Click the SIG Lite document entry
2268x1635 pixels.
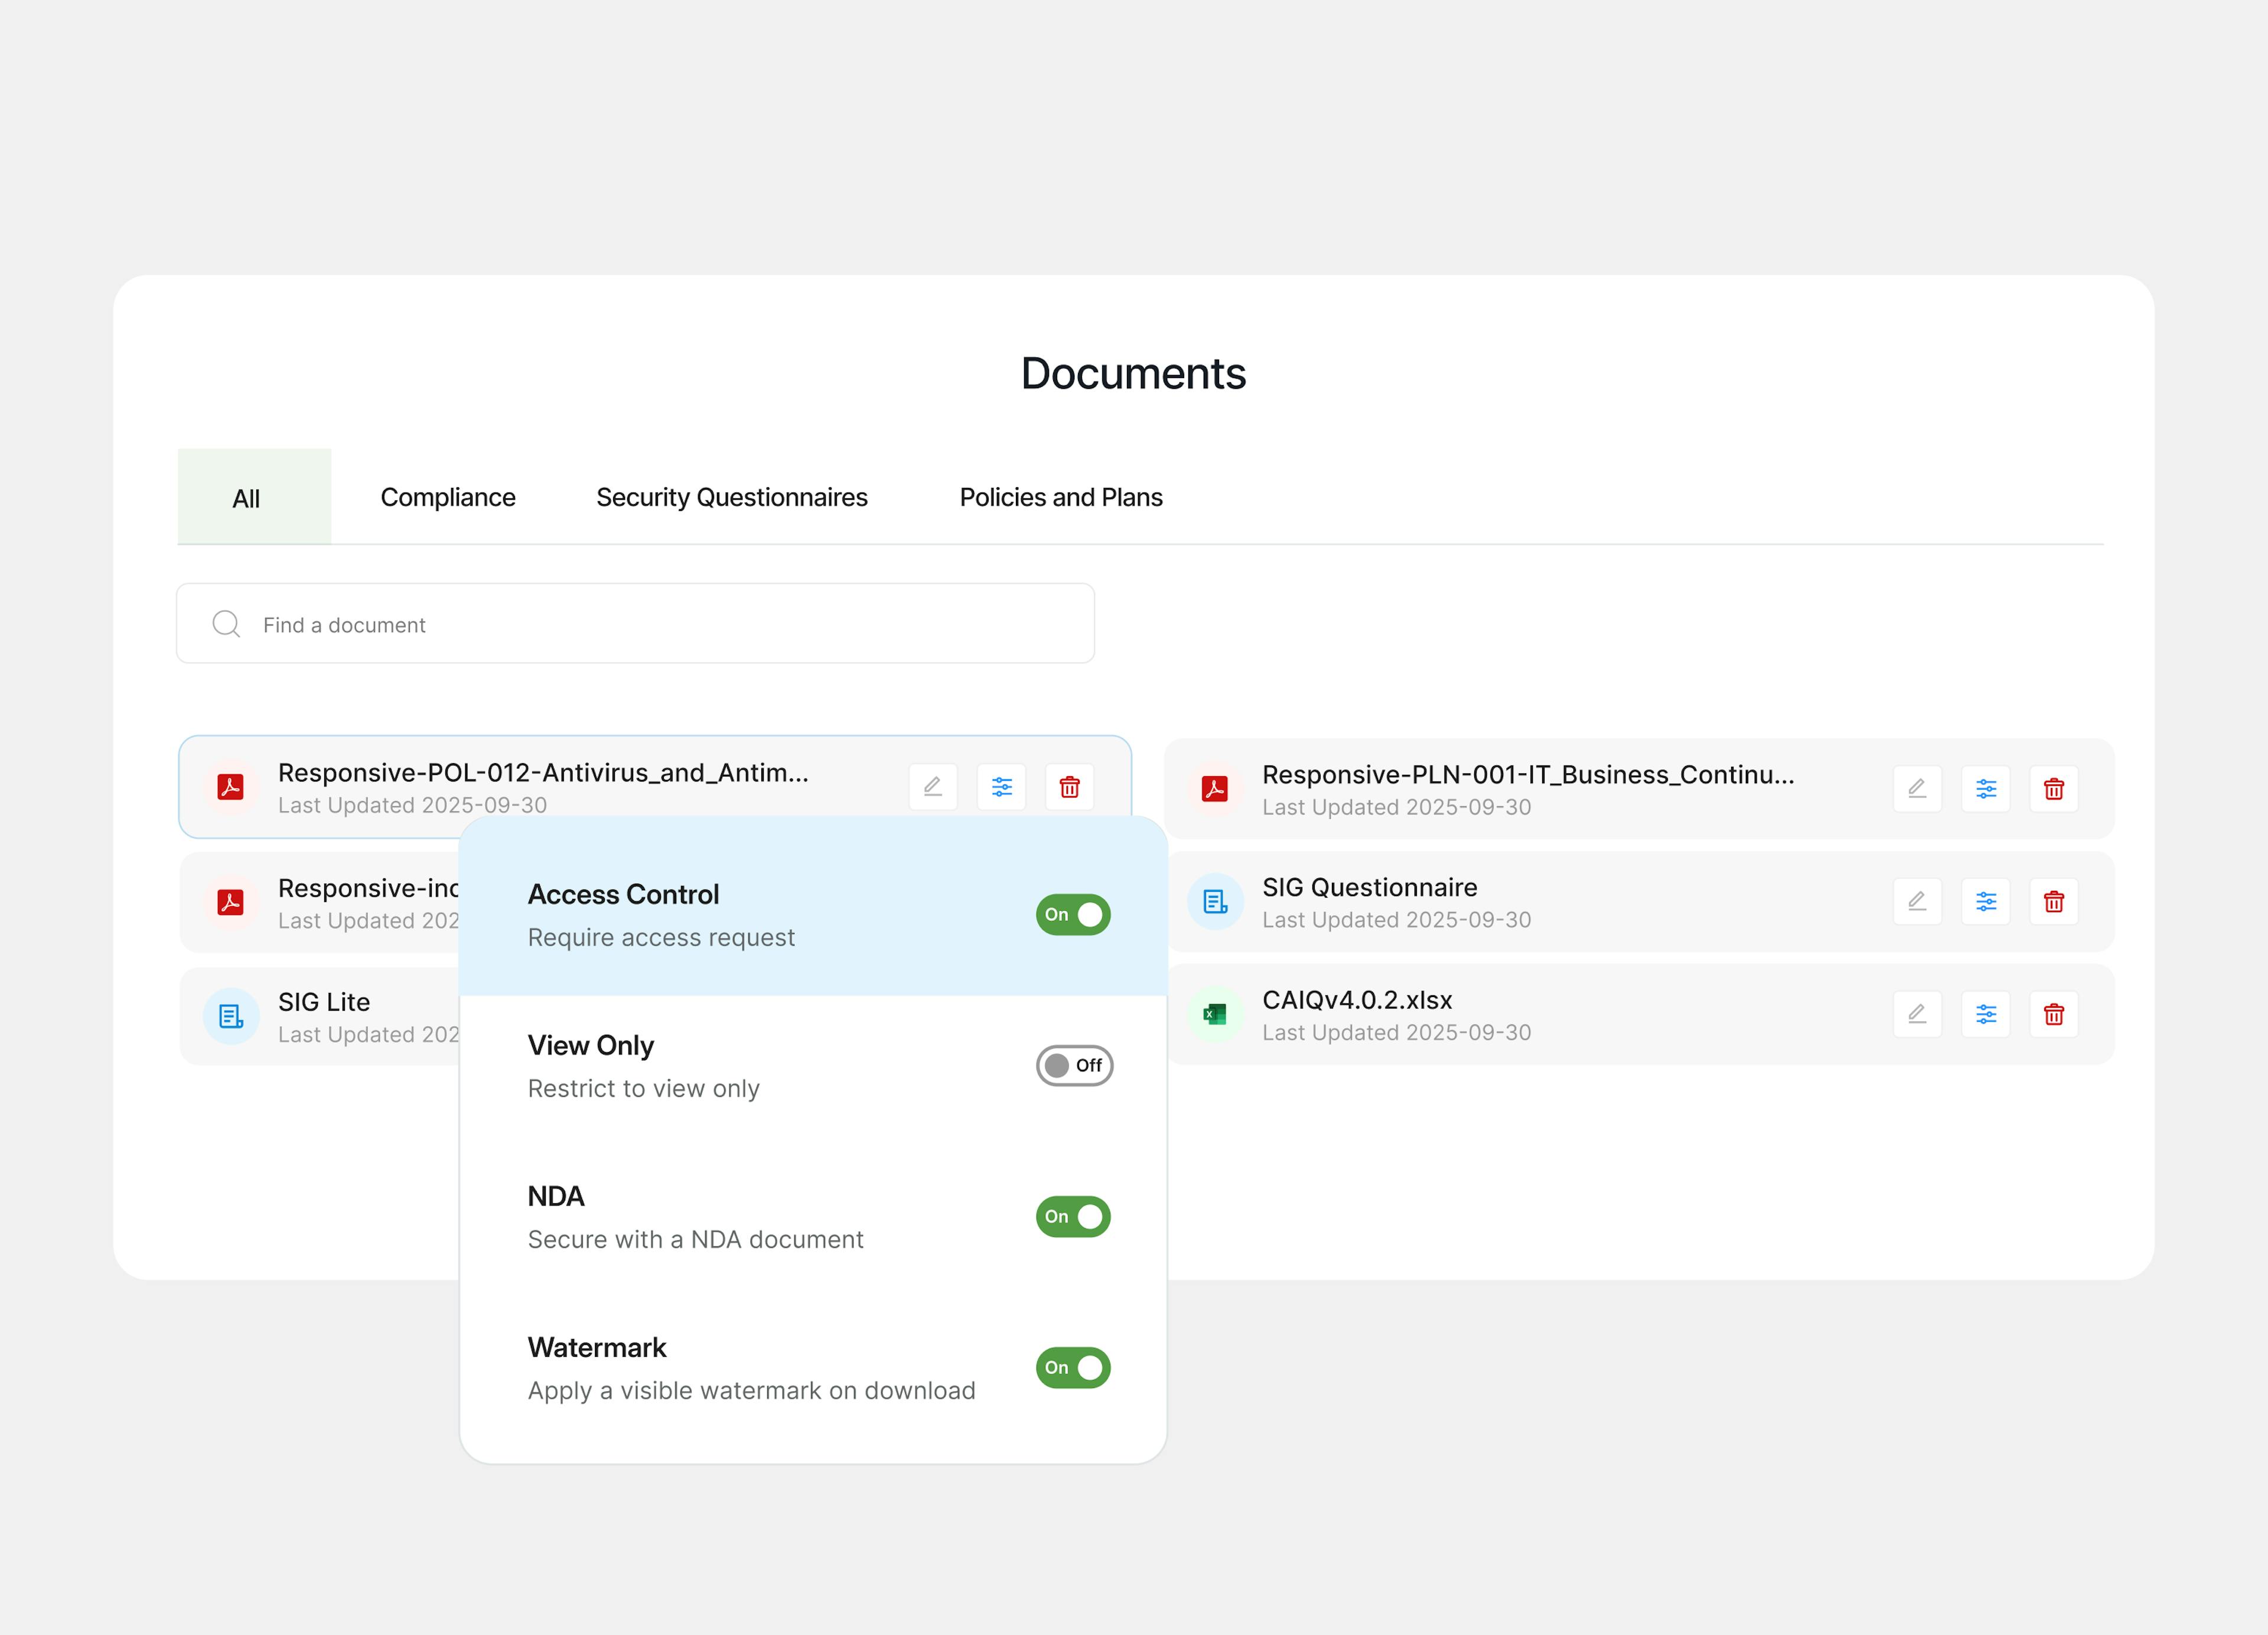point(324,1003)
